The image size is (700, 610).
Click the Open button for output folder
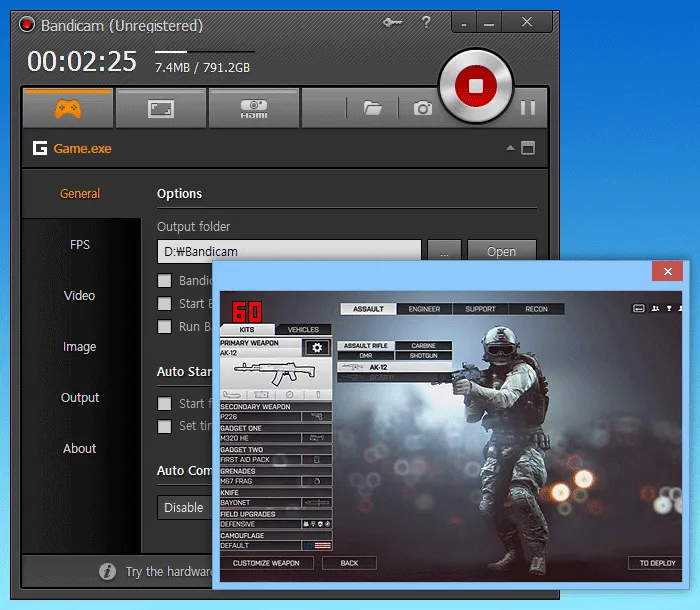point(501,252)
